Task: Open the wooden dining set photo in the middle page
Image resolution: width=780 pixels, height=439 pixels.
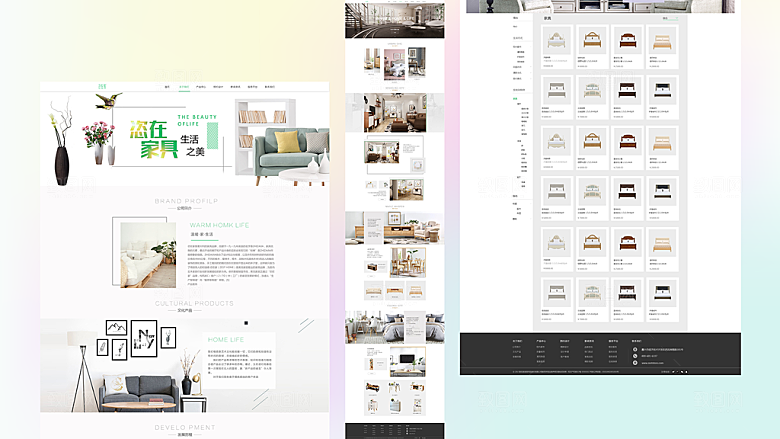Action: coord(407,263)
